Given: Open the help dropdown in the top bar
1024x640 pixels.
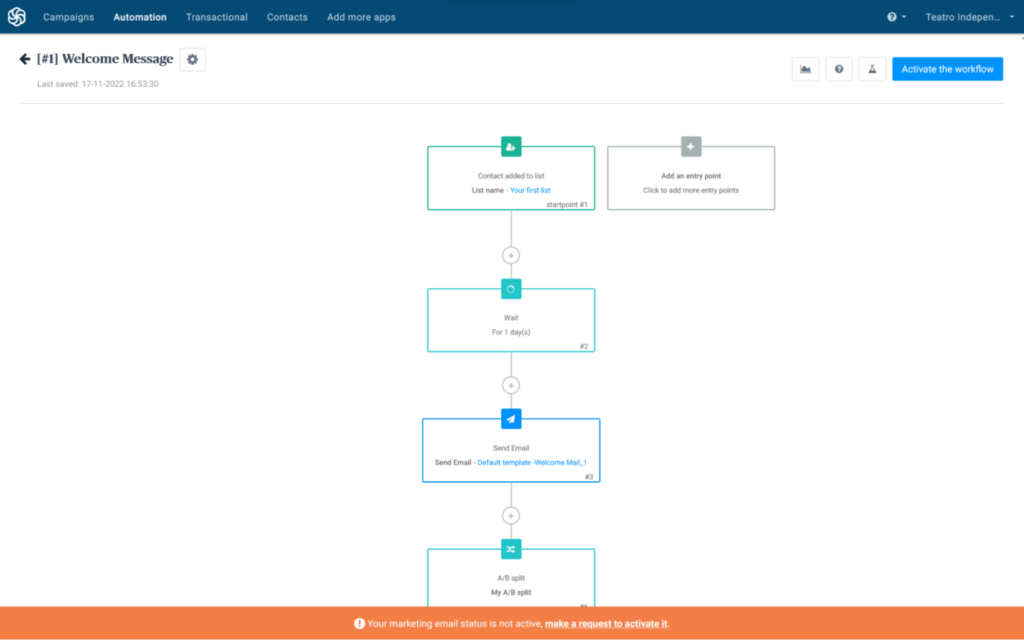Looking at the screenshot, I should 891,16.
